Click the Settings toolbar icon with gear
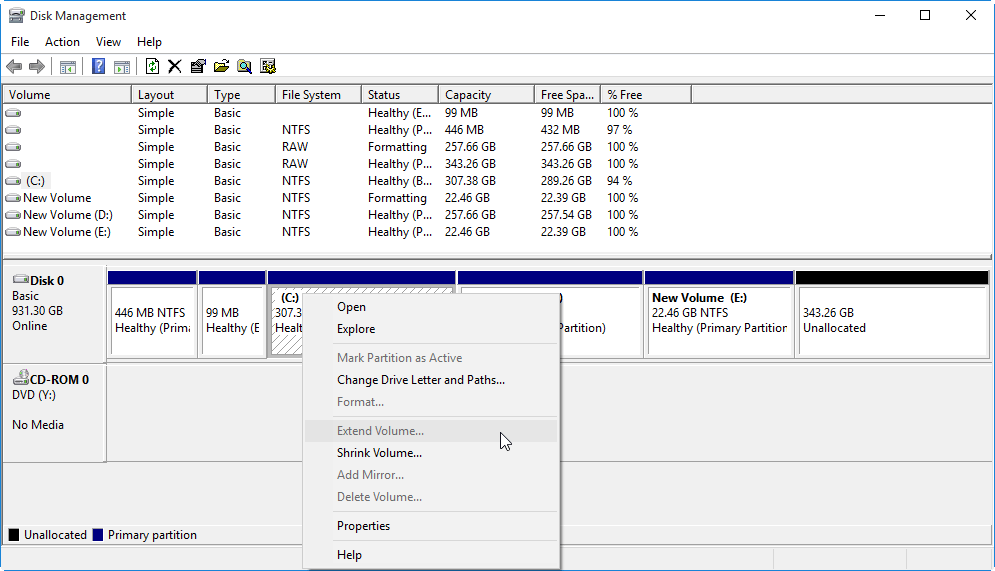995x571 pixels. 268,66
